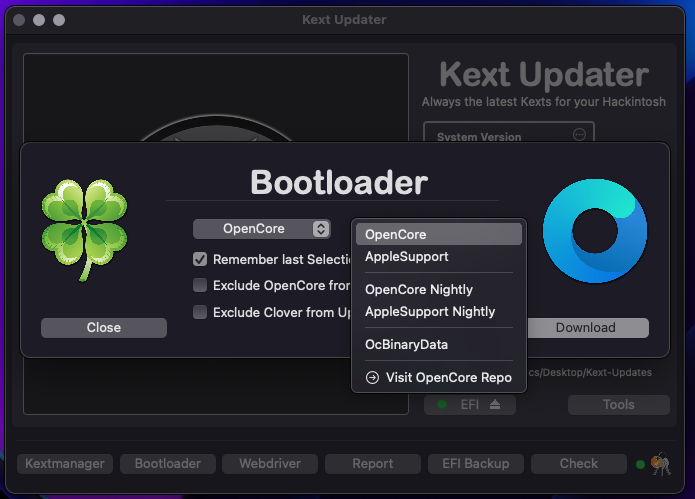This screenshot has height=499, width=695.
Task: Click the green status dot on the EFI button
Action: point(441,404)
